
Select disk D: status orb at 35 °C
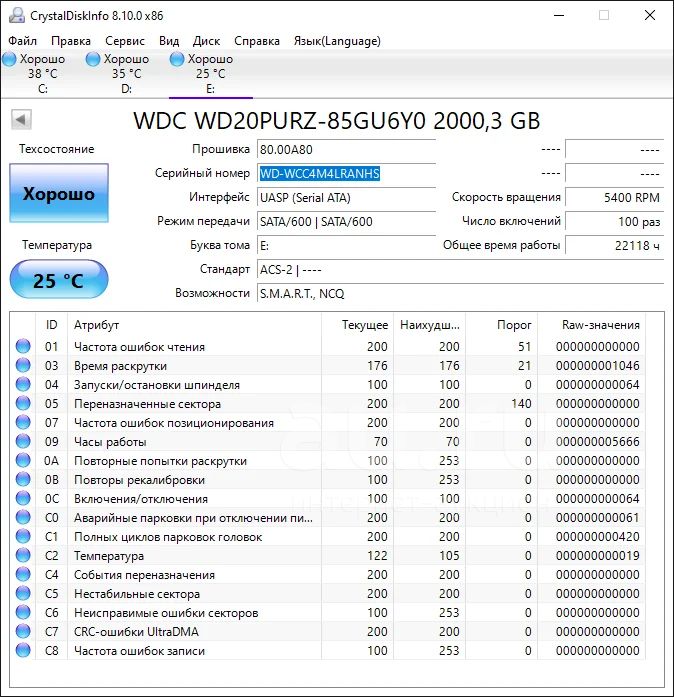pos(93,59)
